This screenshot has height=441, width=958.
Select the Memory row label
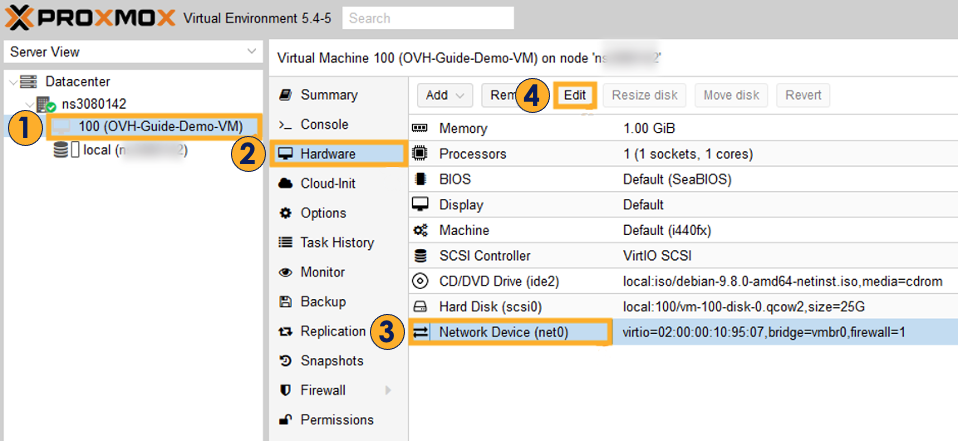(x=463, y=129)
